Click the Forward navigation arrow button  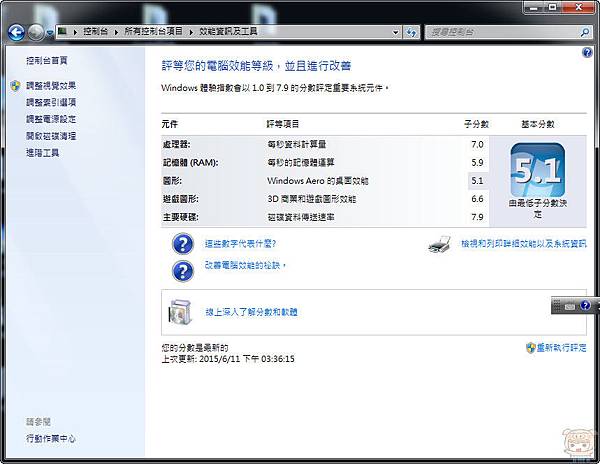coord(36,33)
